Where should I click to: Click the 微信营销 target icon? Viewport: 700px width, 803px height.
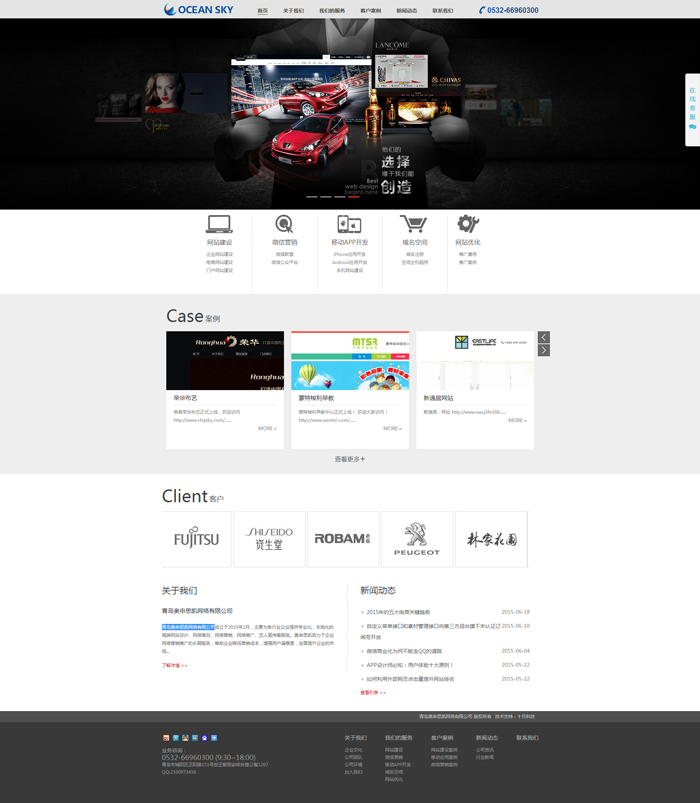(284, 224)
